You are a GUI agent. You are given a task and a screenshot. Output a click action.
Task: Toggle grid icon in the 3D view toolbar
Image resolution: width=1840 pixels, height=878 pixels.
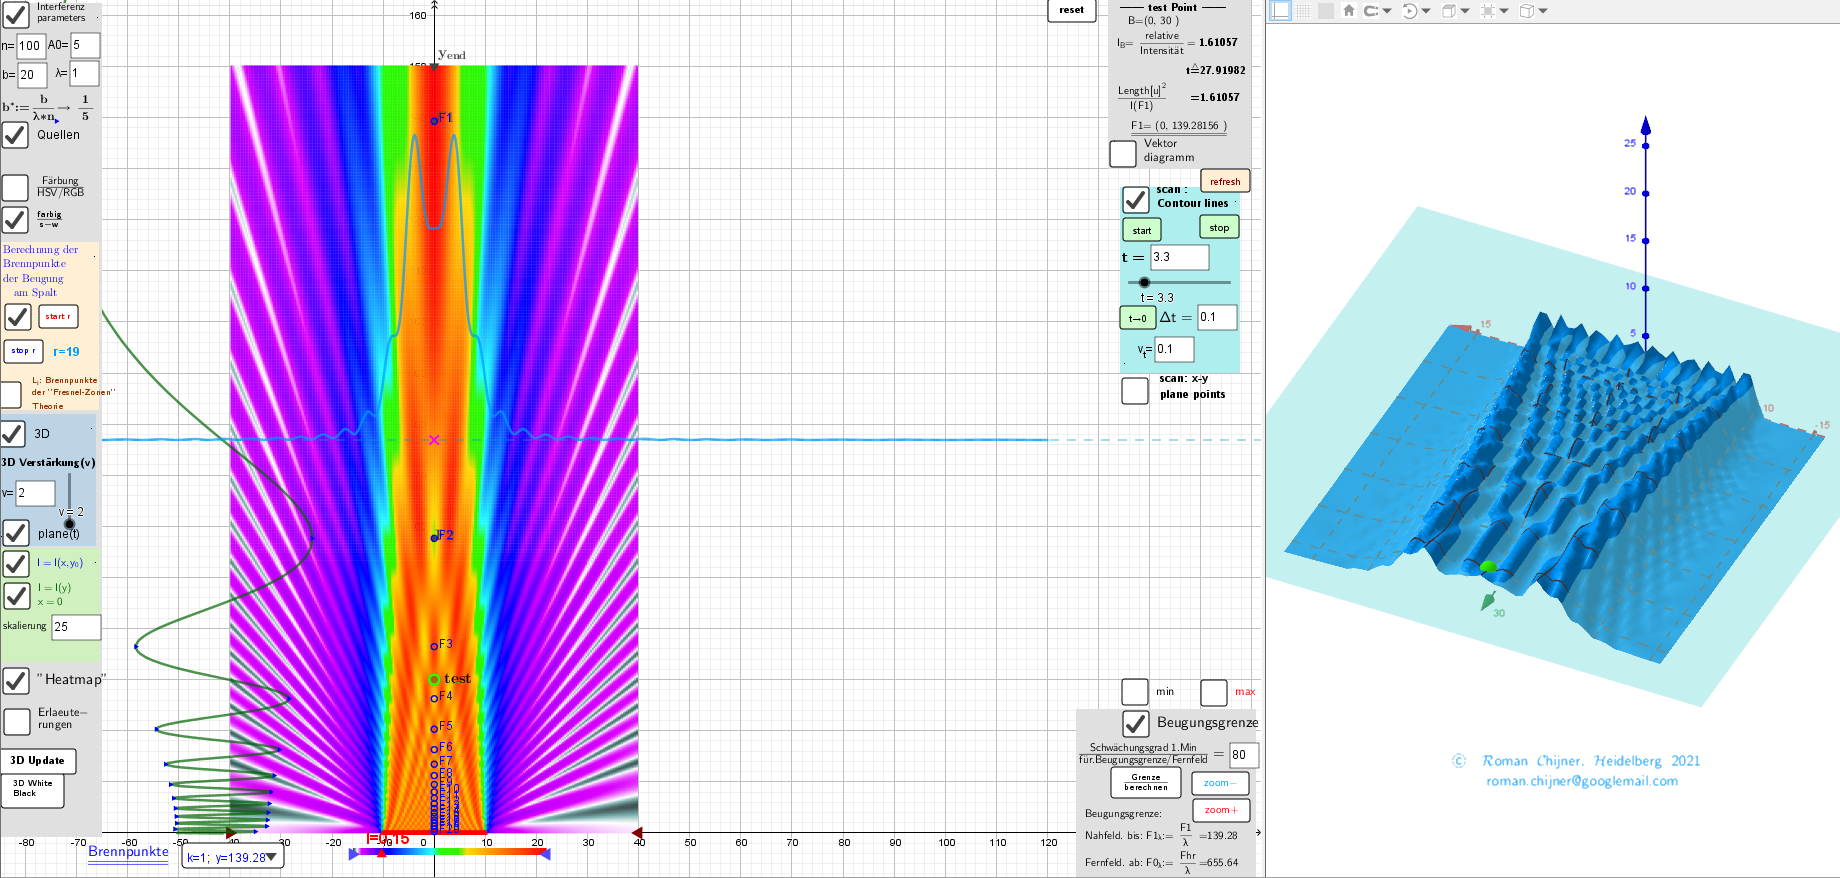pyautogui.click(x=1304, y=11)
